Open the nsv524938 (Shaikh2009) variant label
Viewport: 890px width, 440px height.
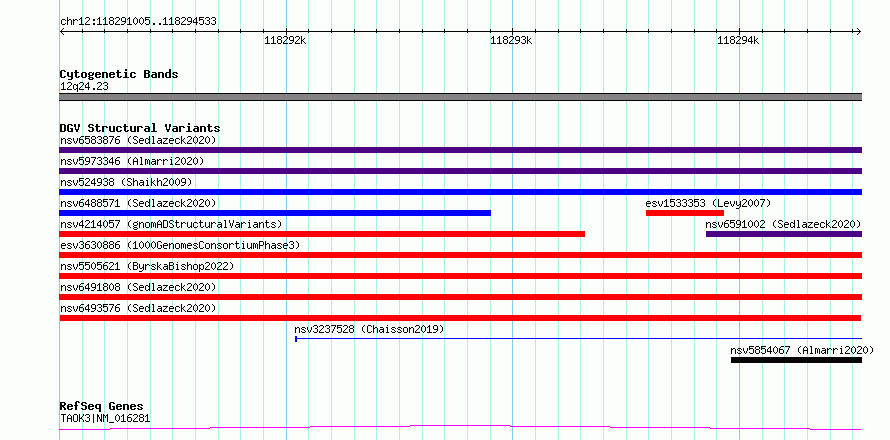[126, 182]
